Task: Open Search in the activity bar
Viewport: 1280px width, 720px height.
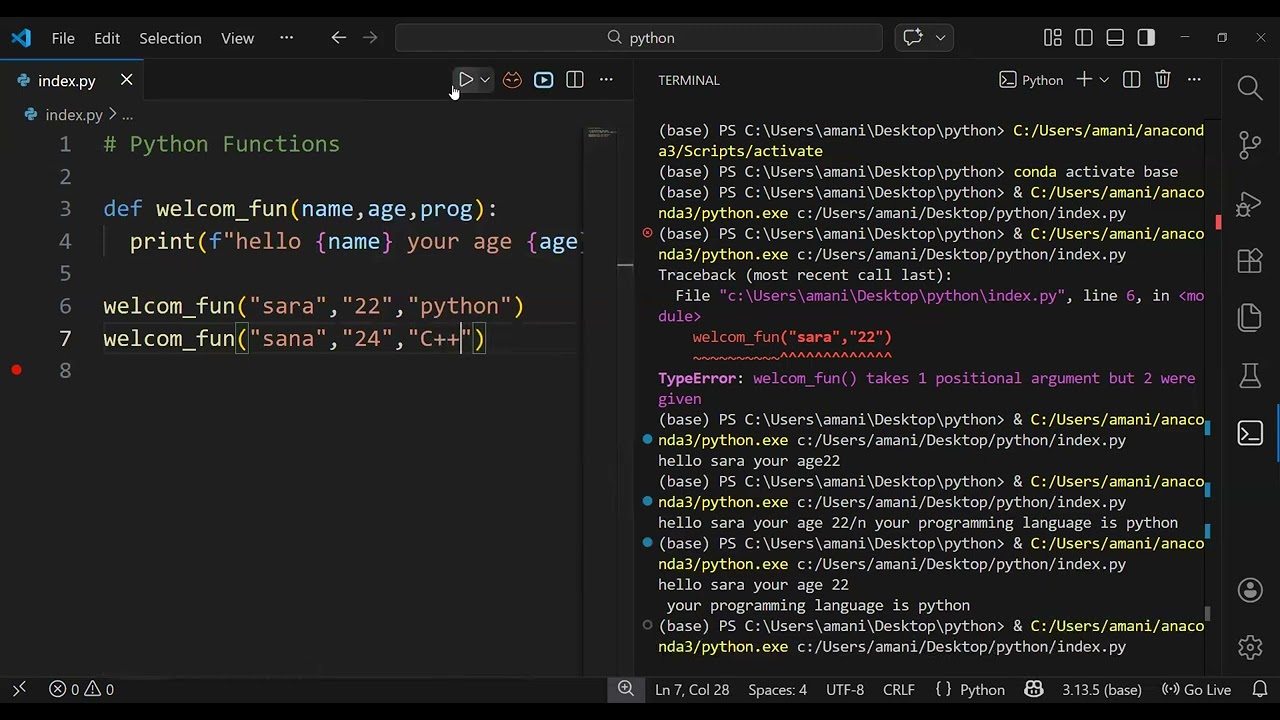Action: click(x=1250, y=88)
